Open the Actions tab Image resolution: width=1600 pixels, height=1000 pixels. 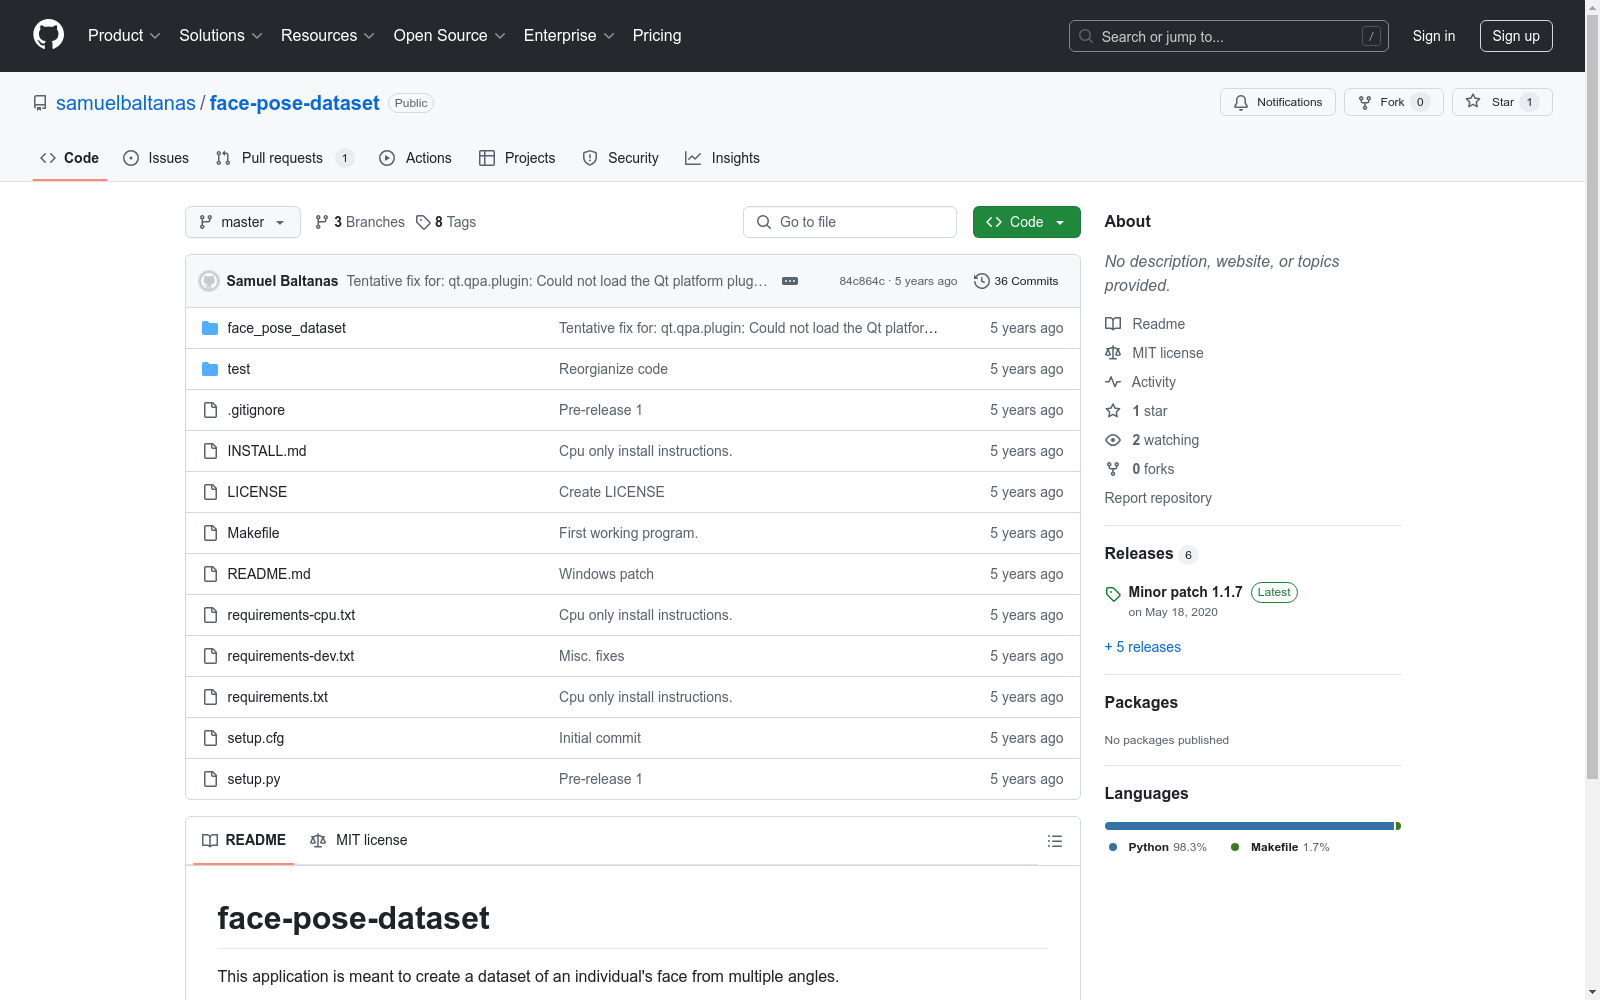point(416,158)
